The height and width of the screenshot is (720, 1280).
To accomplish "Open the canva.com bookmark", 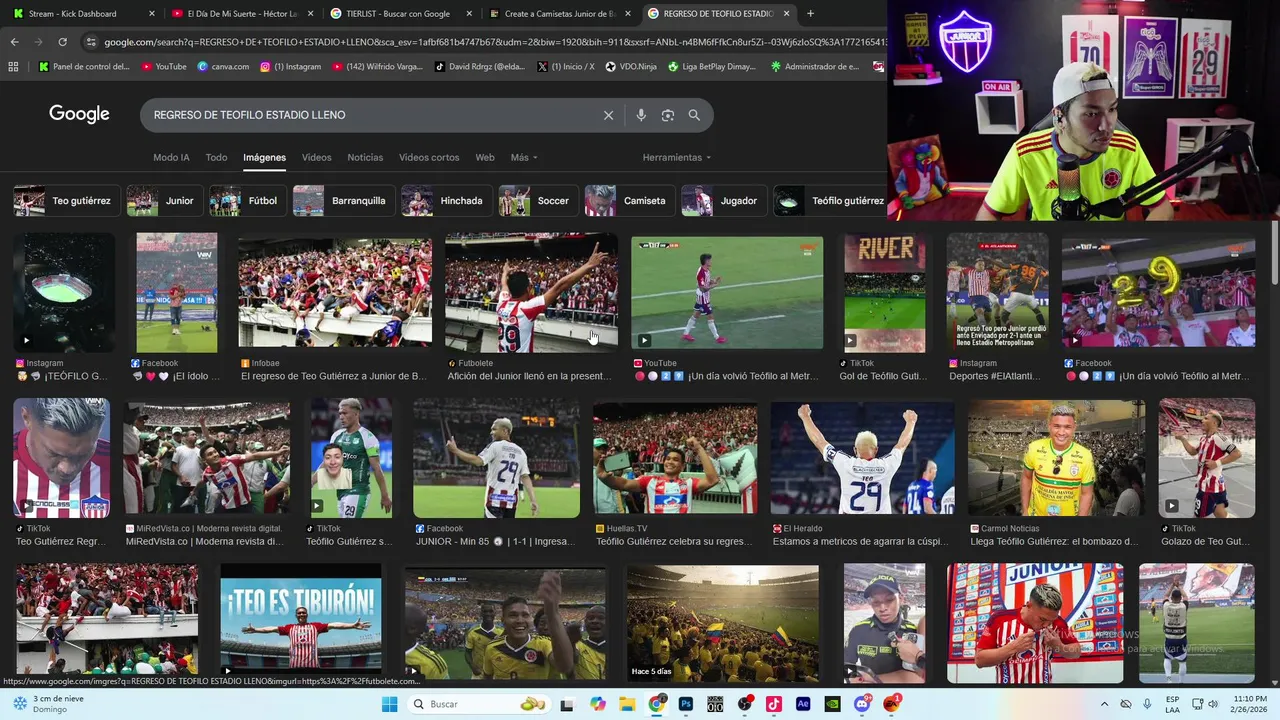I will click(x=224, y=67).
